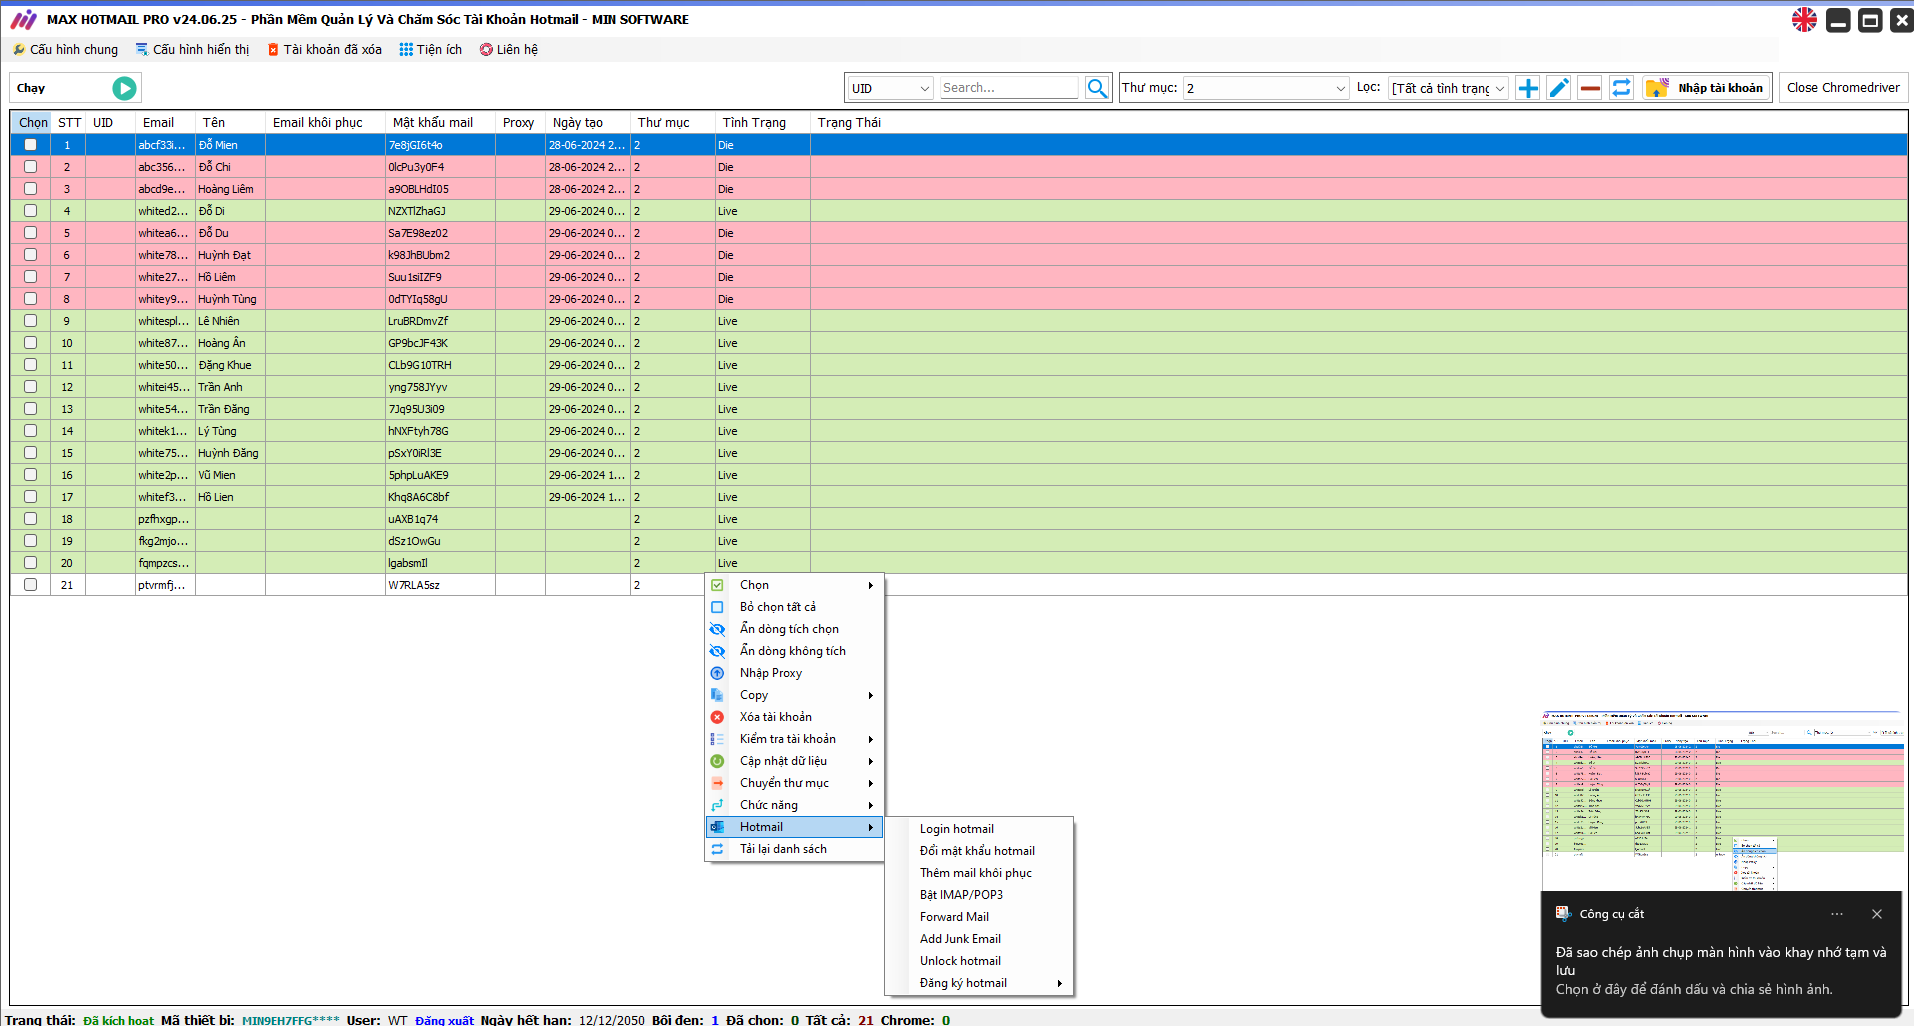Click into the Search input field

(x=1008, y=88)
